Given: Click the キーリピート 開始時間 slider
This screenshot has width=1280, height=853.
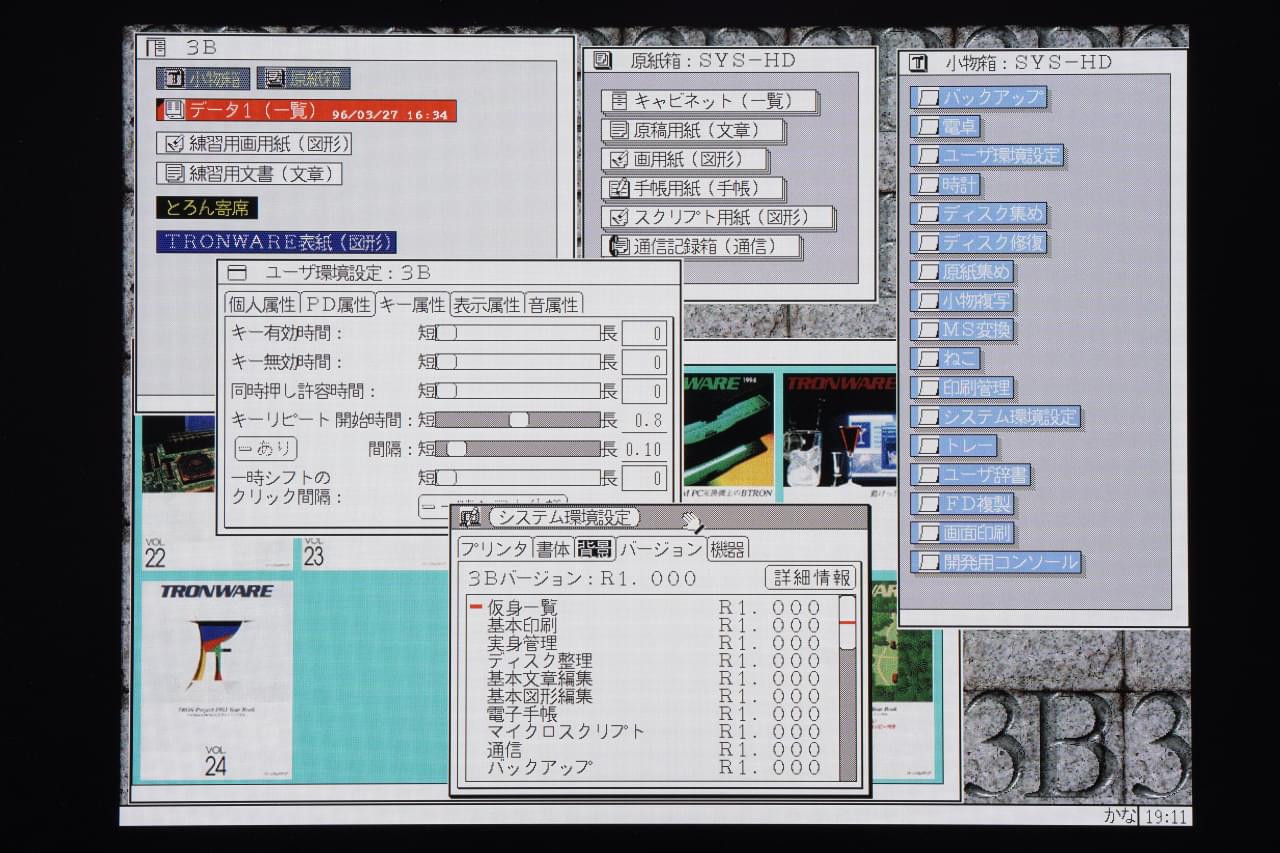Looking at the screenshot, I should (x=517, y=420).
